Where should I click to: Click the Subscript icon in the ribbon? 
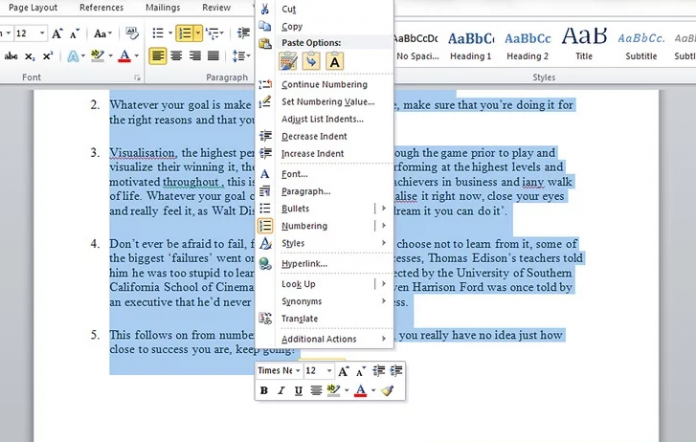coord(30,56)
